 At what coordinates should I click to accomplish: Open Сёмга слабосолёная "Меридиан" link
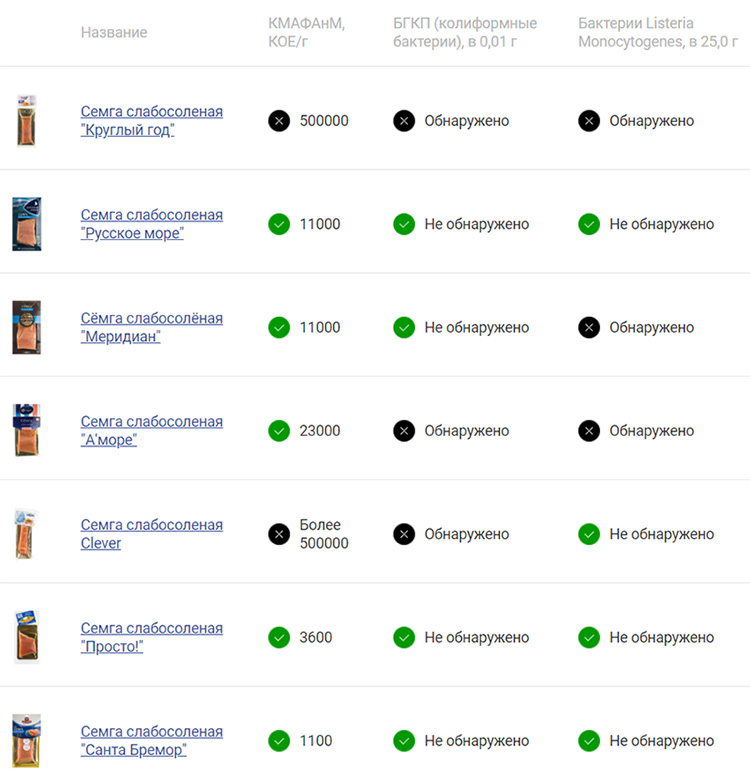152,327
